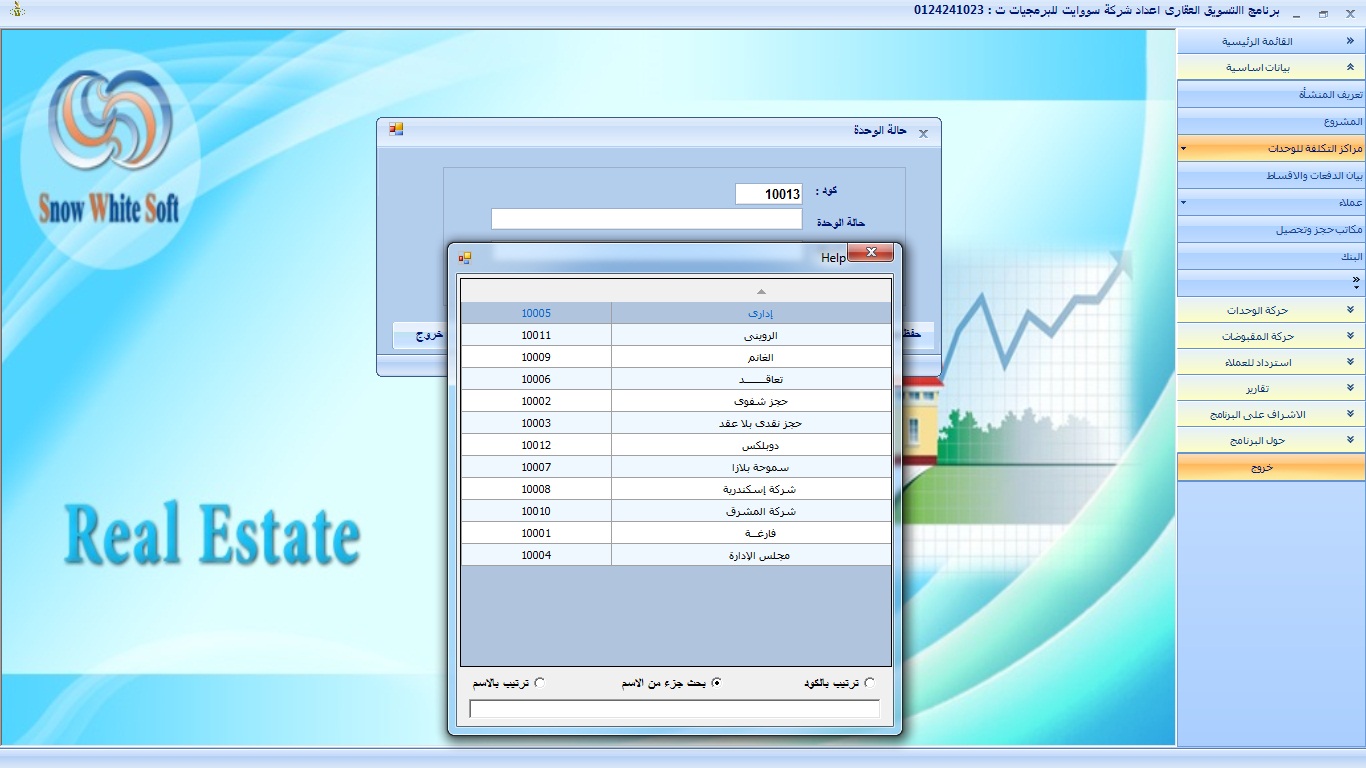Expand the 'حركة الوحدات' sidebar section

[1349, 310]
